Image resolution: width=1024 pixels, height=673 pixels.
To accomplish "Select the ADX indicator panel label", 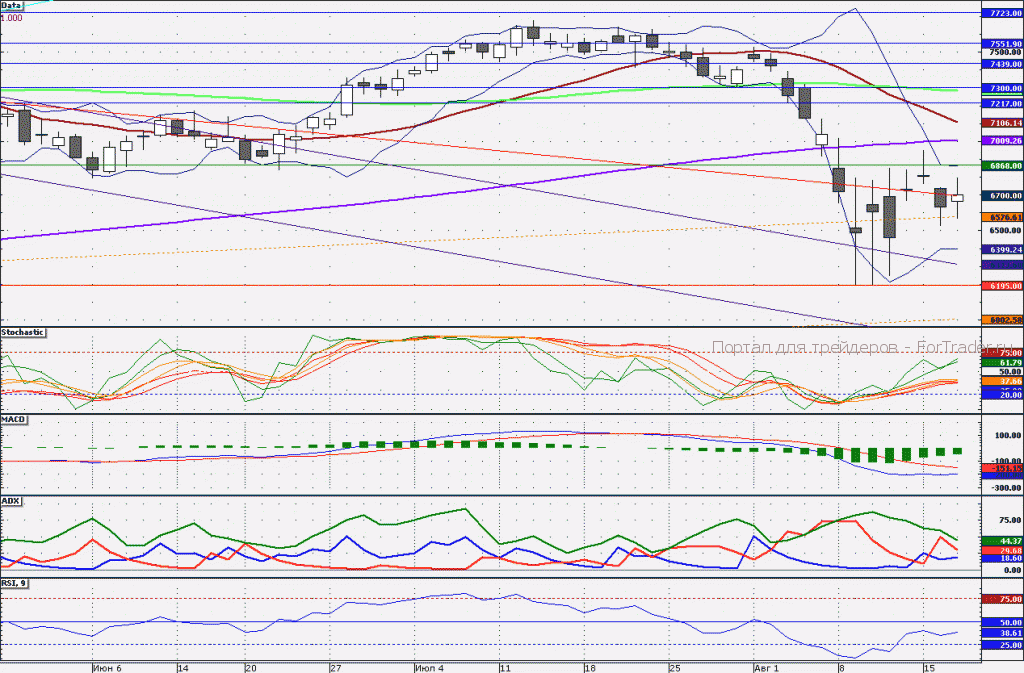I will (x=10, y=501).
